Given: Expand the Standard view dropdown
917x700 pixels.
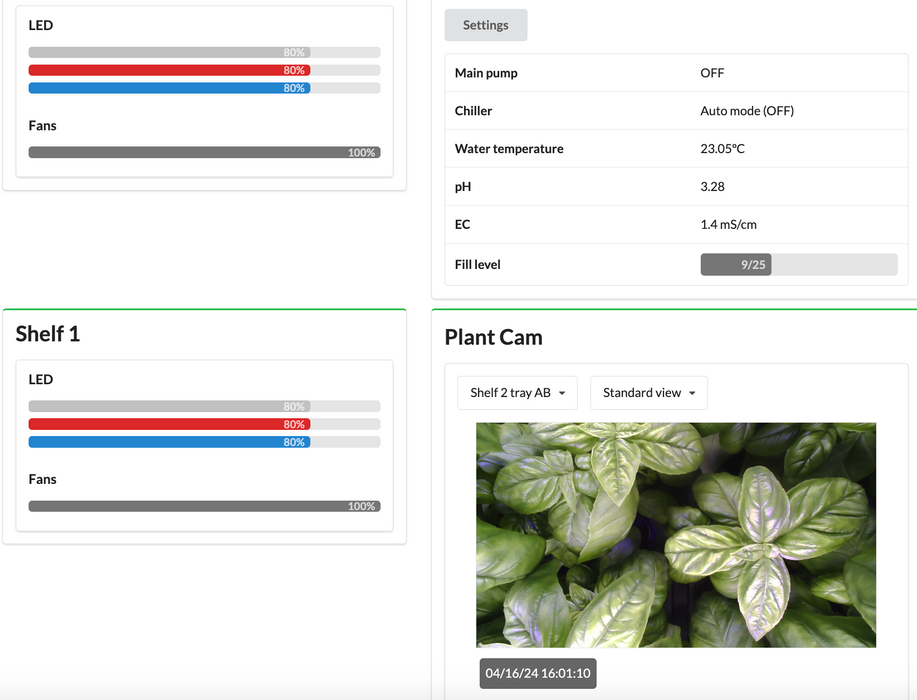Looking at the screenshot, I should (648, 393).
